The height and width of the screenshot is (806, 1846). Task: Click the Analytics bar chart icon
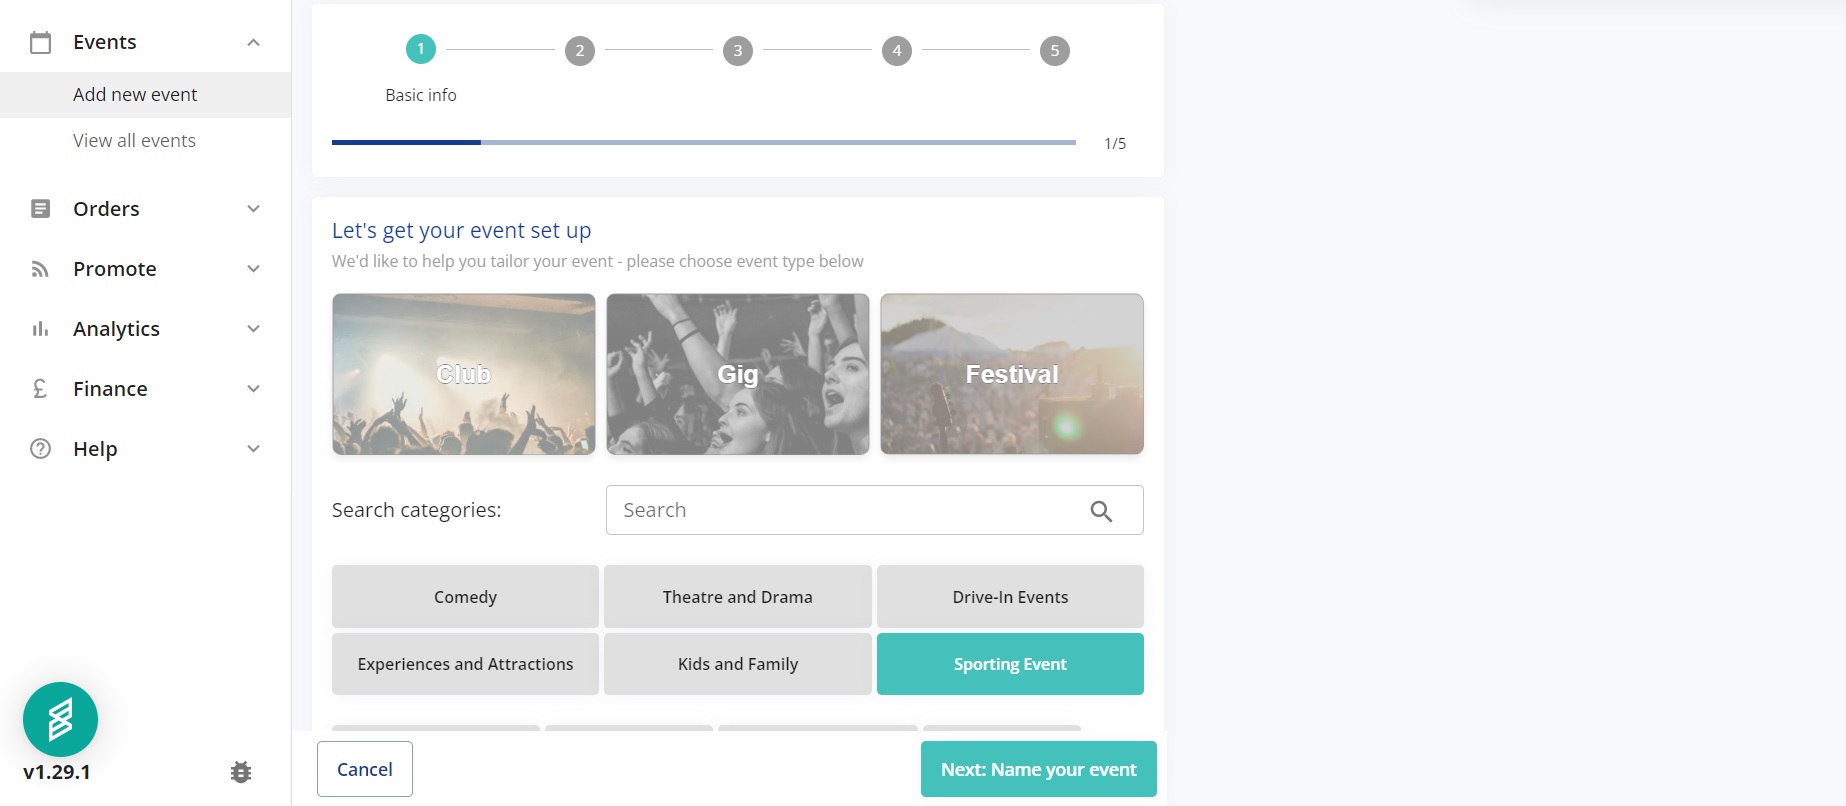click(40, 329)
